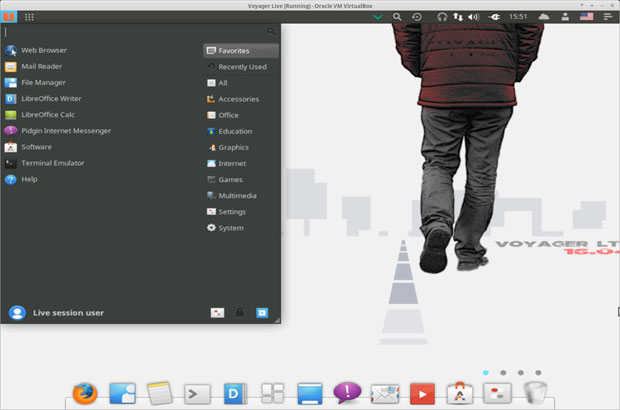The image size is (620, 410).
Task: Open the LibreOffice Writer dock icon
Action: [x=235, y=393]
